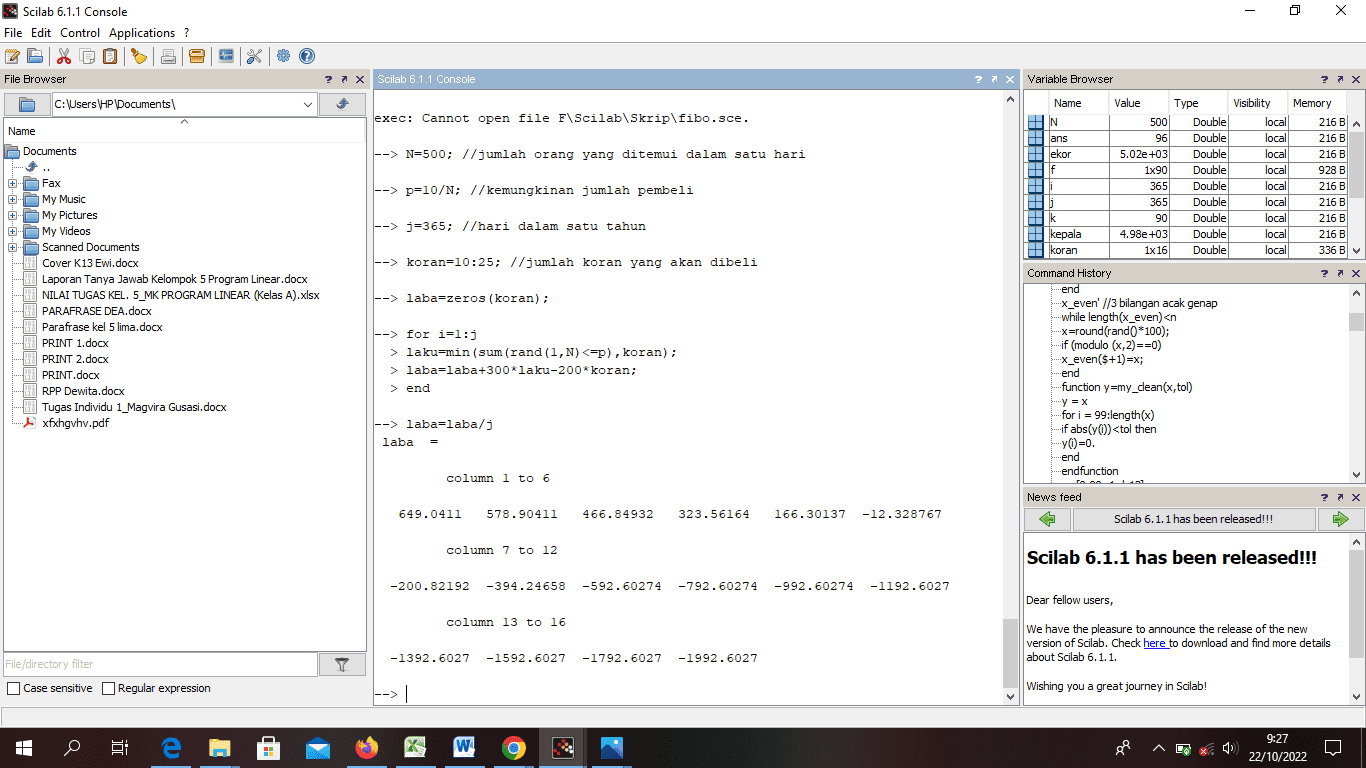Expand the My Pictures folder node
The width and height of the screenshot is (1366, 768).
12,215
